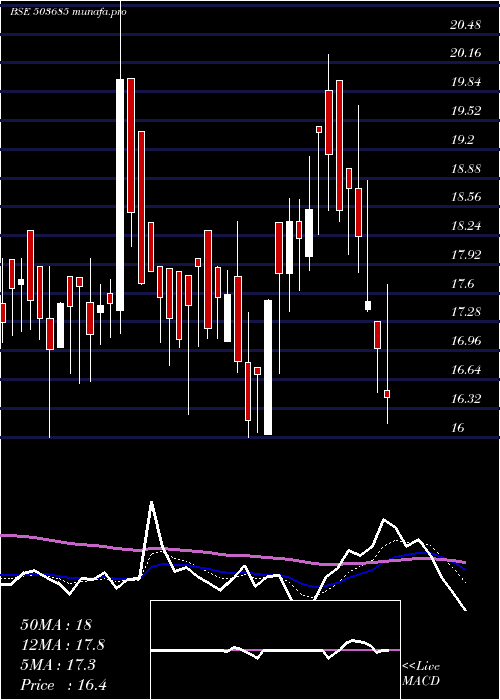500x700 pixels.
Task: Click the tallest white candlestick body
Action: pos(120,195)
